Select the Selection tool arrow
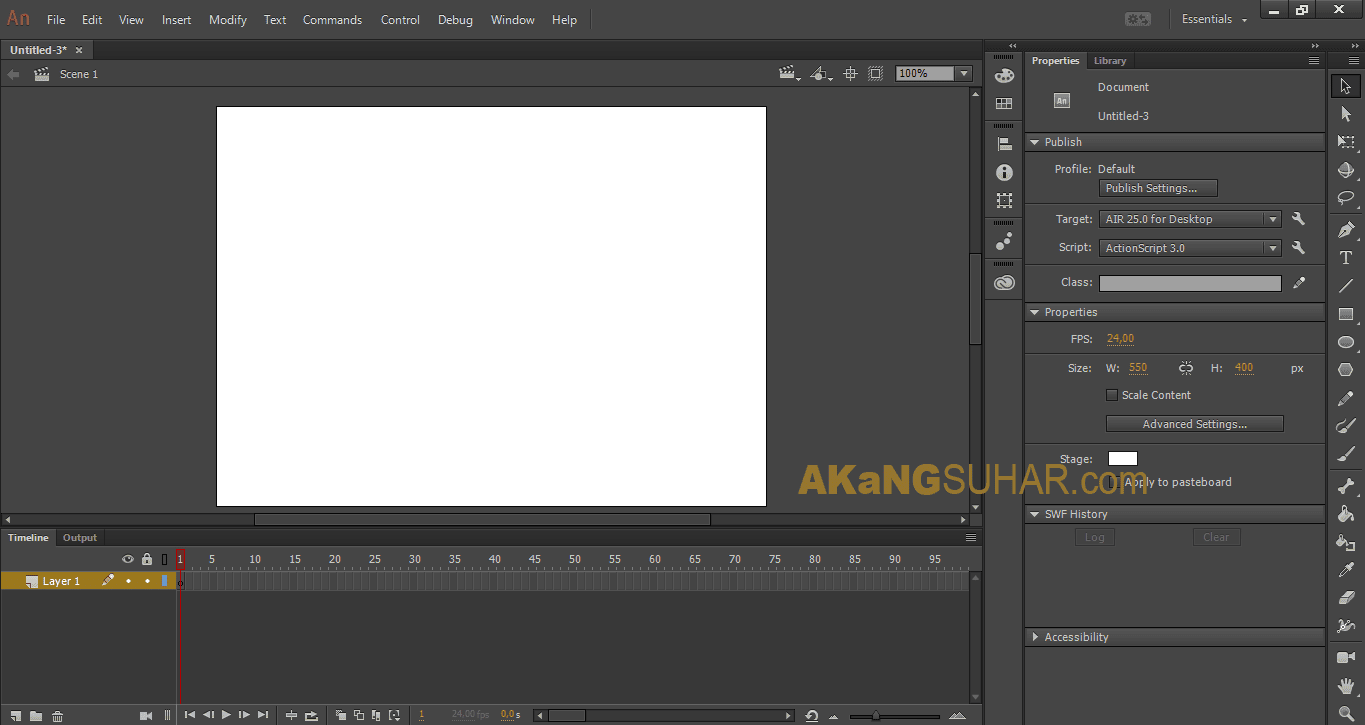The width and height of the screenshot is (1365, 725). (x=1346, y=86)
